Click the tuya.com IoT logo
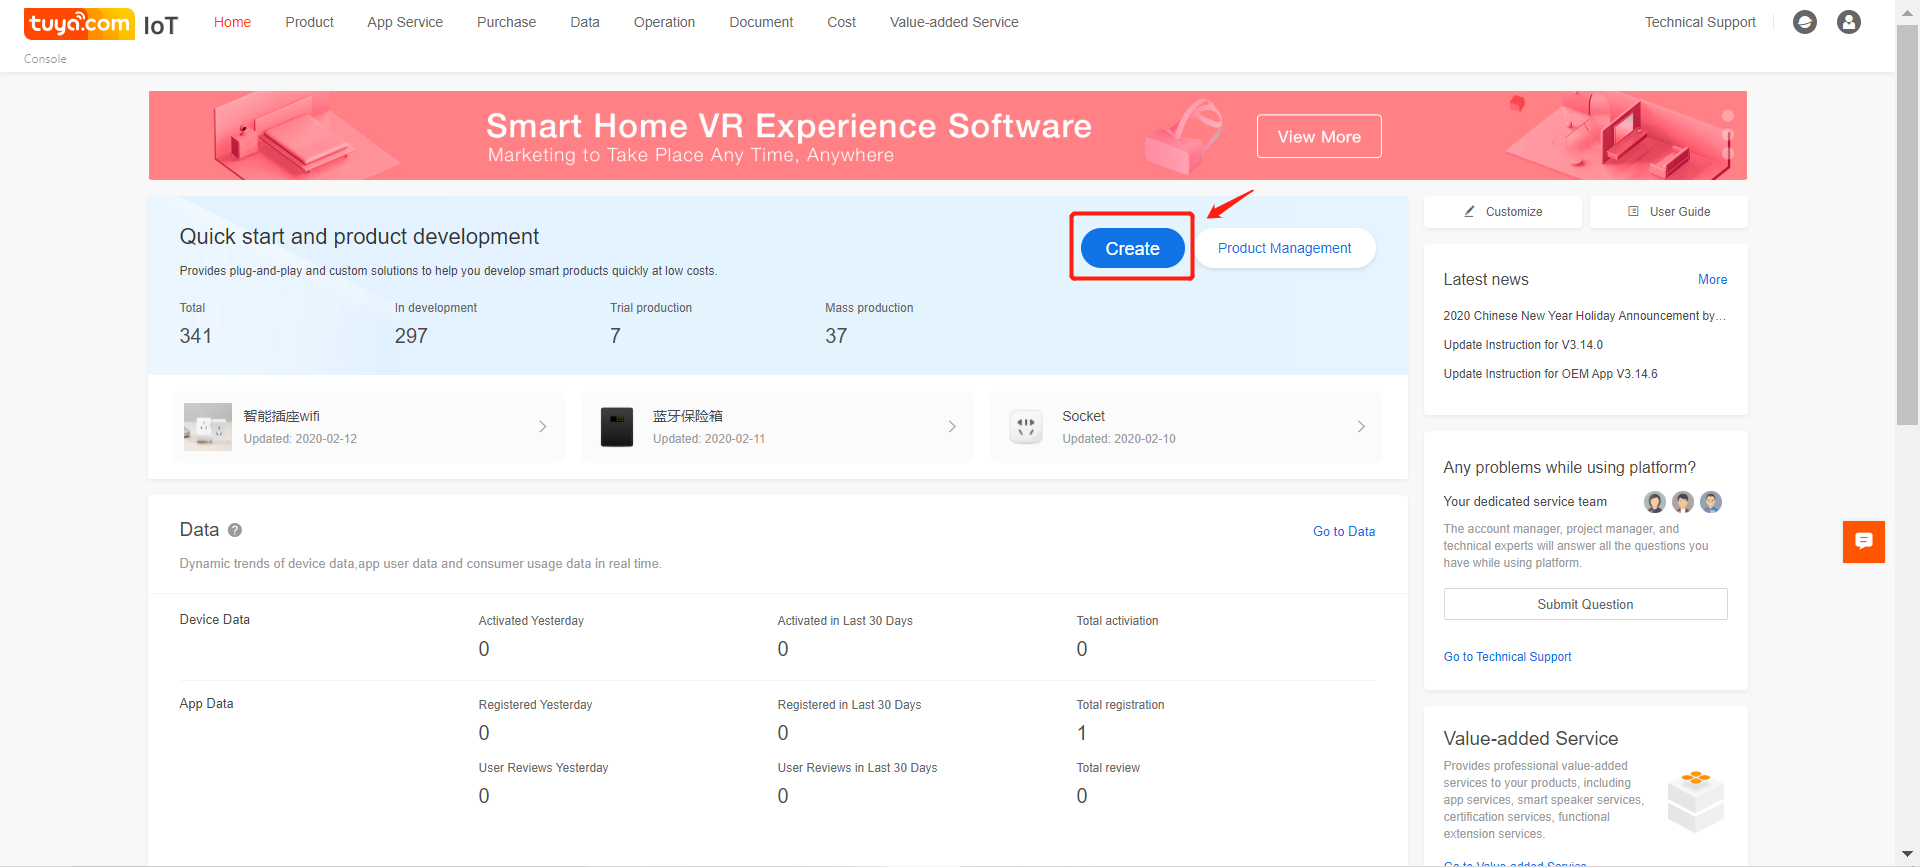The image size is (1920, 867). point(100,24)
